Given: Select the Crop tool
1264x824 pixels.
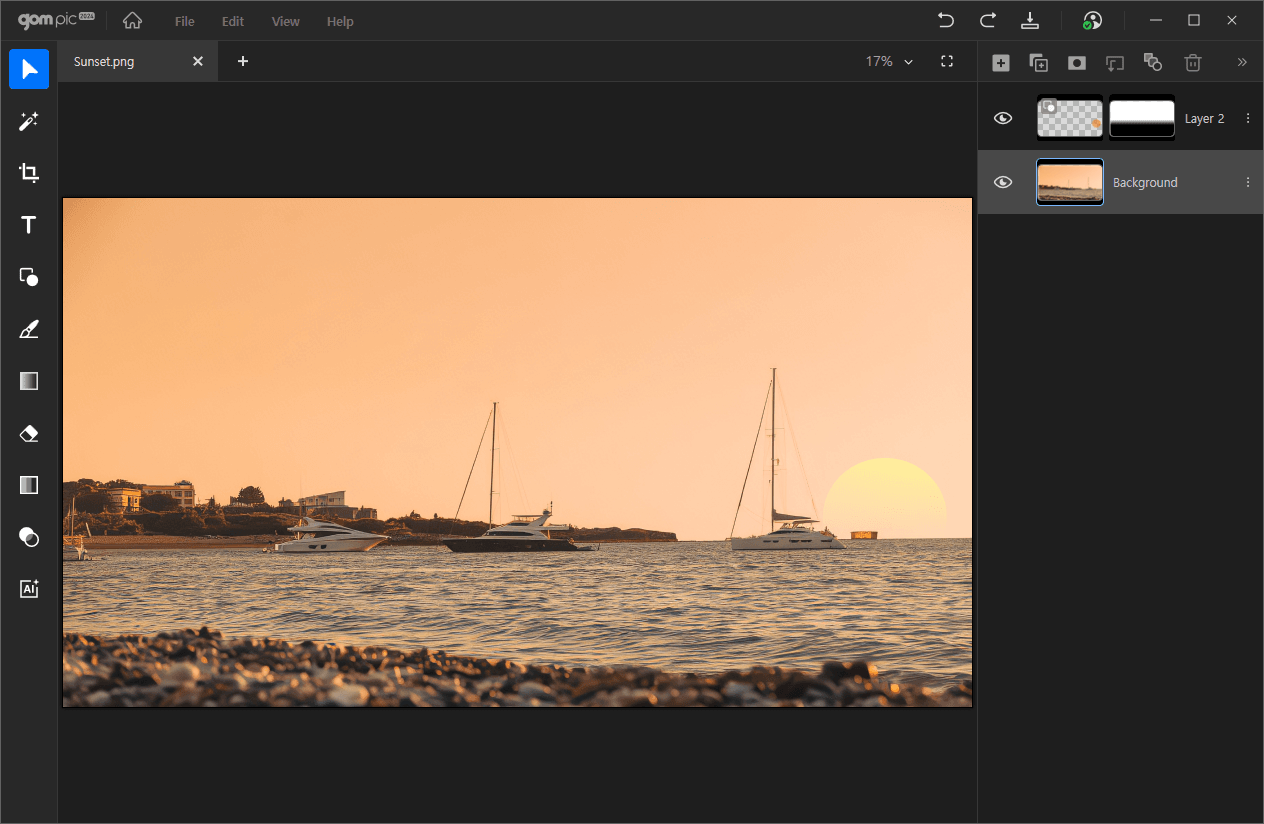Looking at the screenshot, I should (x=29, y=173).
